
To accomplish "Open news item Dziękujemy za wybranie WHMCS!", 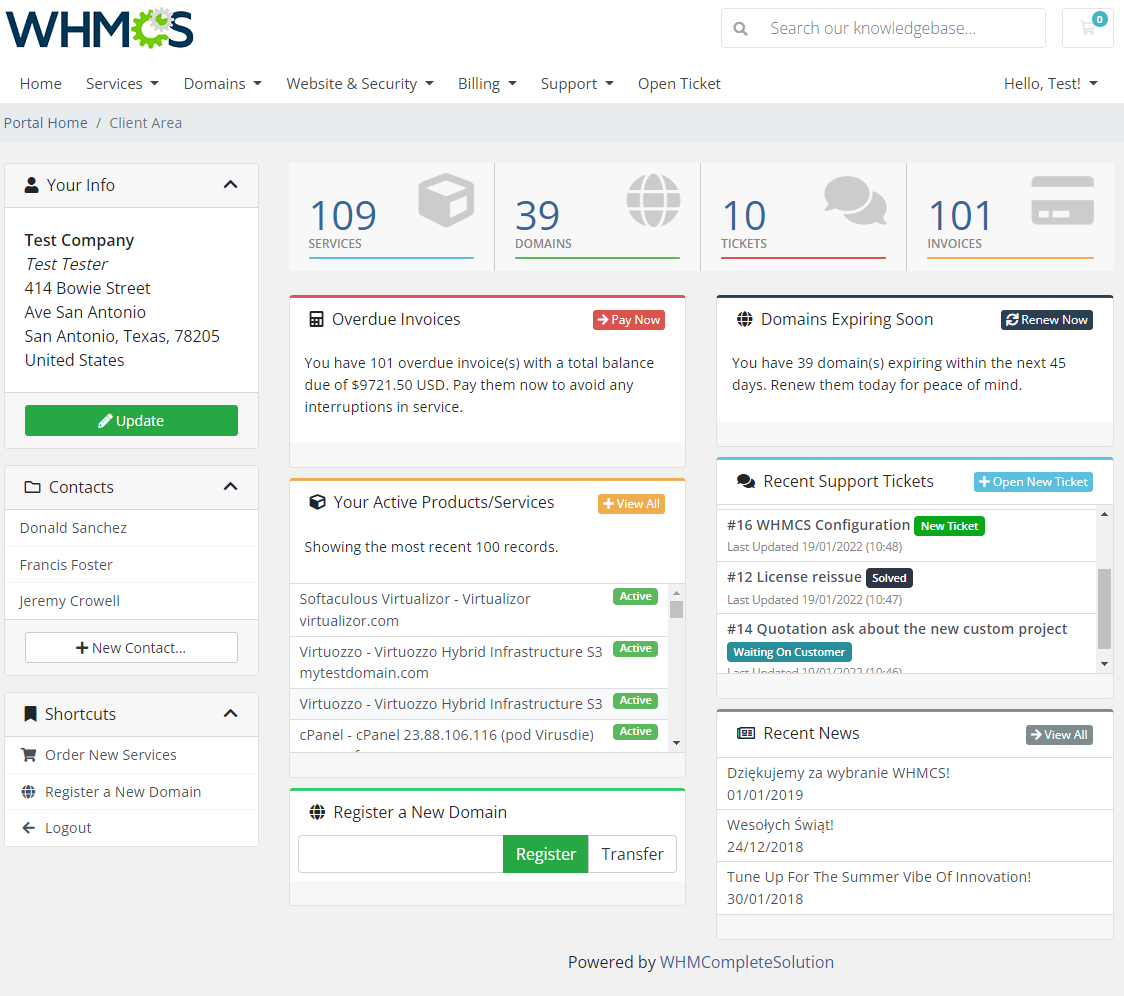I will tap(915, 783).
